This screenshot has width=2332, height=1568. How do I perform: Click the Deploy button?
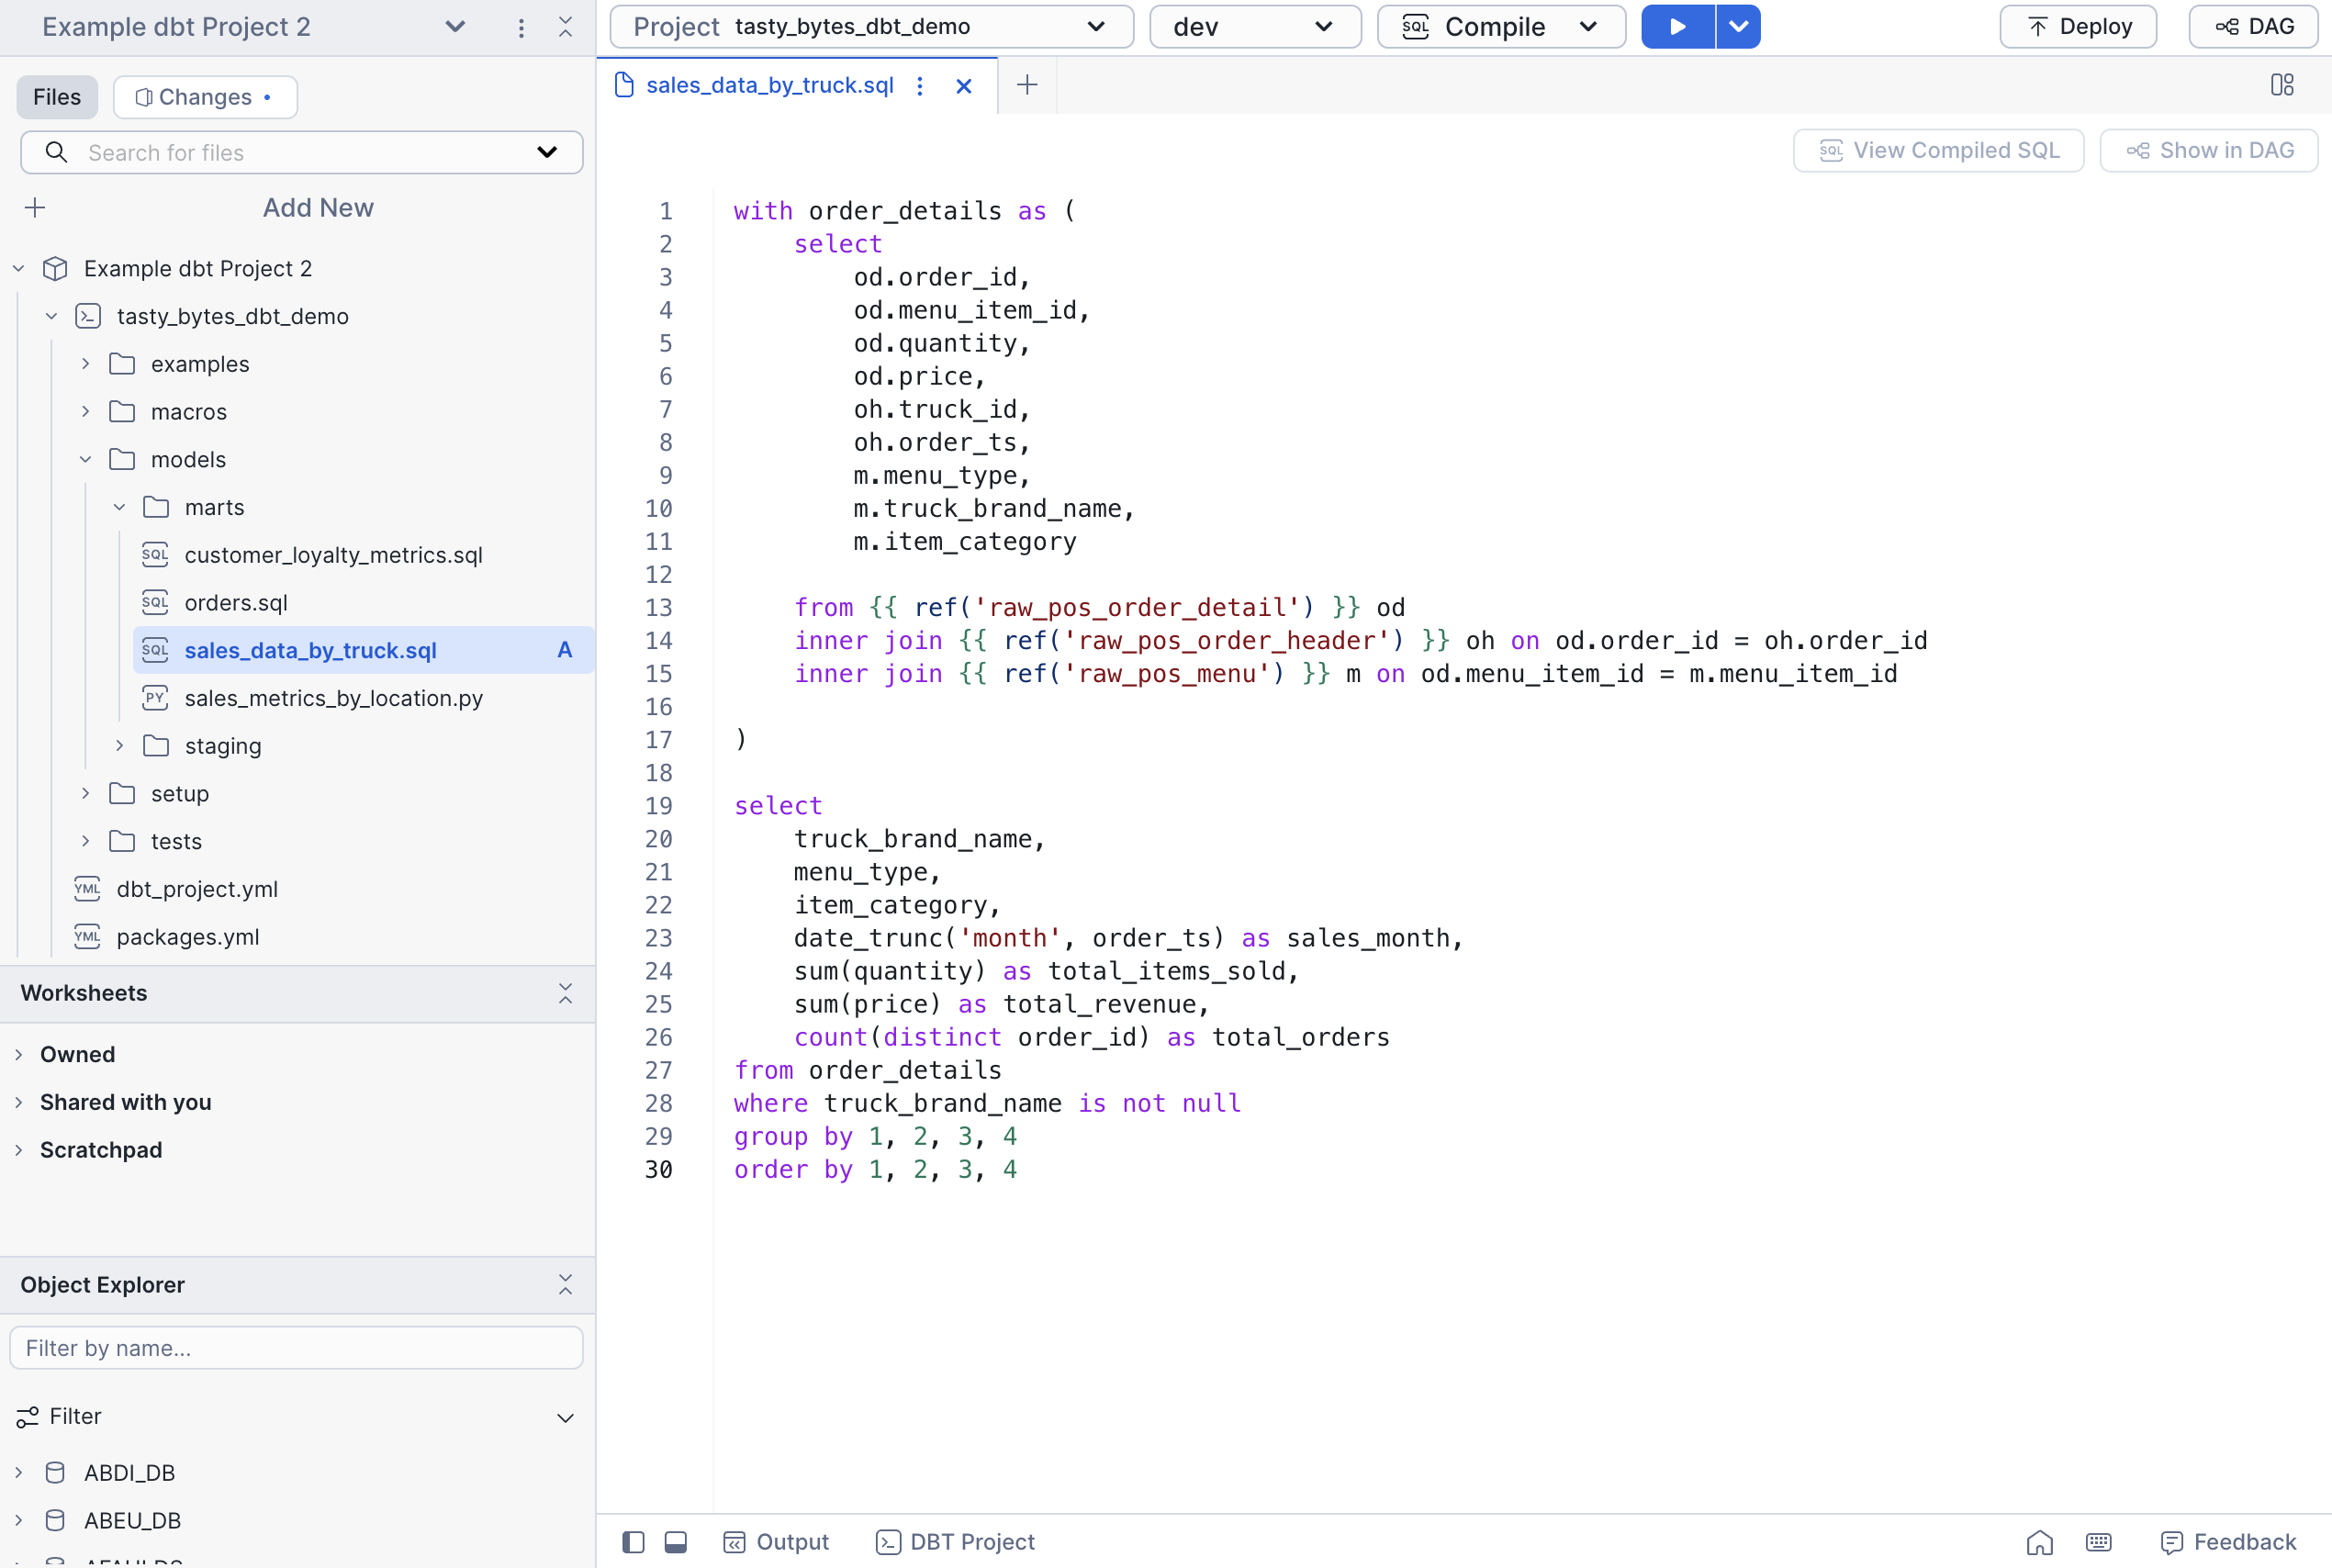2078,27
